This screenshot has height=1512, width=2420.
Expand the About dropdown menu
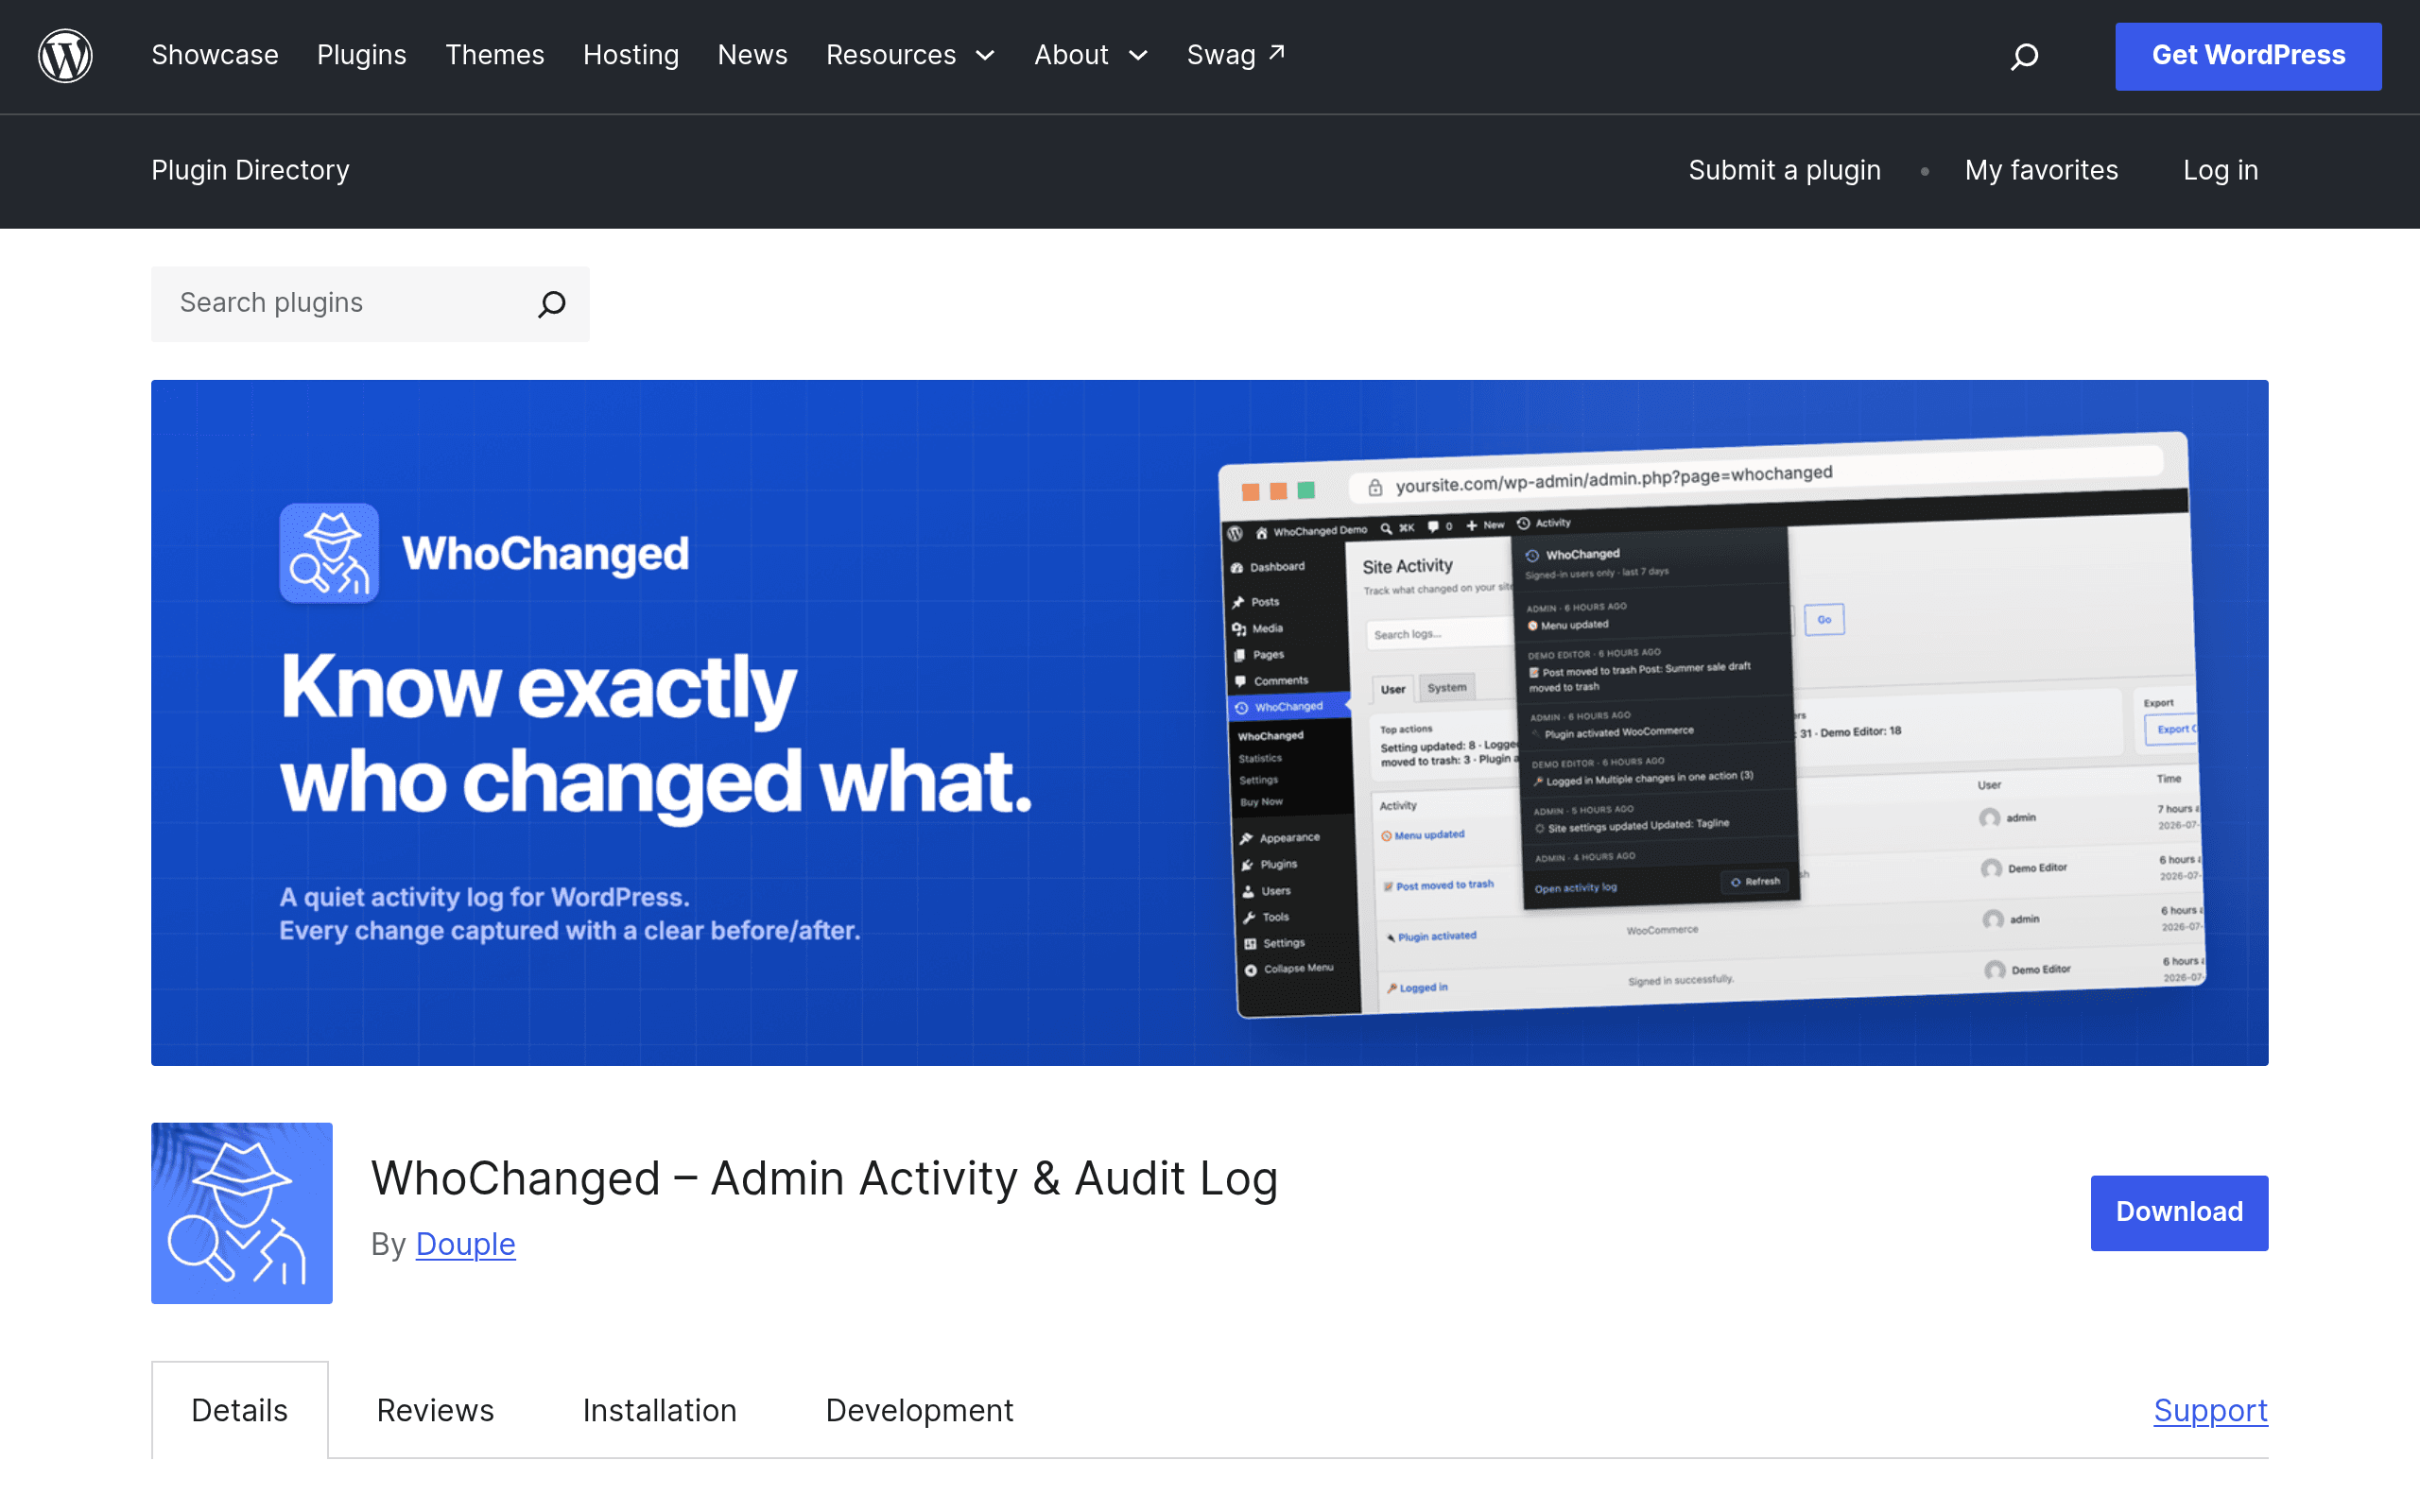(x=1091, y=55)
